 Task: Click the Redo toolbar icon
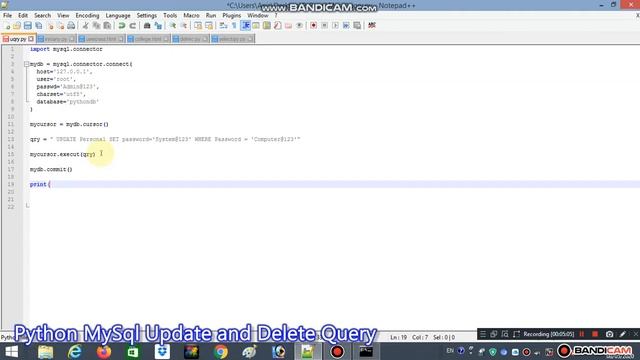pyautogui.click(x=132, y=26)
